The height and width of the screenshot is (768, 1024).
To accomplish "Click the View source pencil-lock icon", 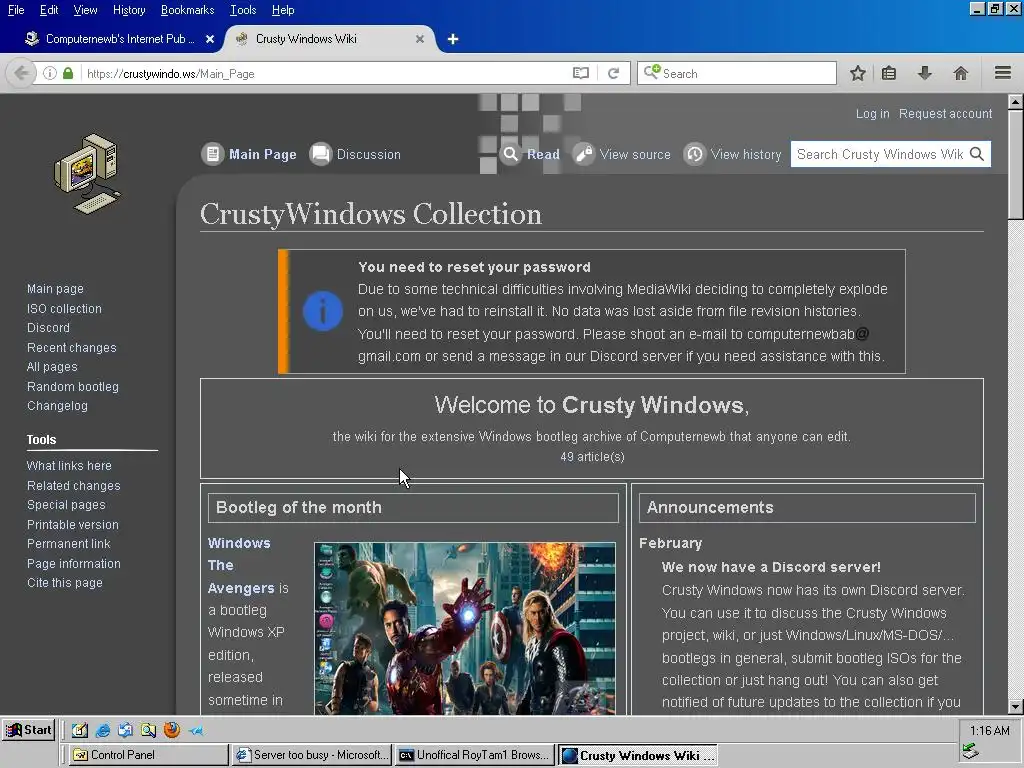I will (583, 154).
